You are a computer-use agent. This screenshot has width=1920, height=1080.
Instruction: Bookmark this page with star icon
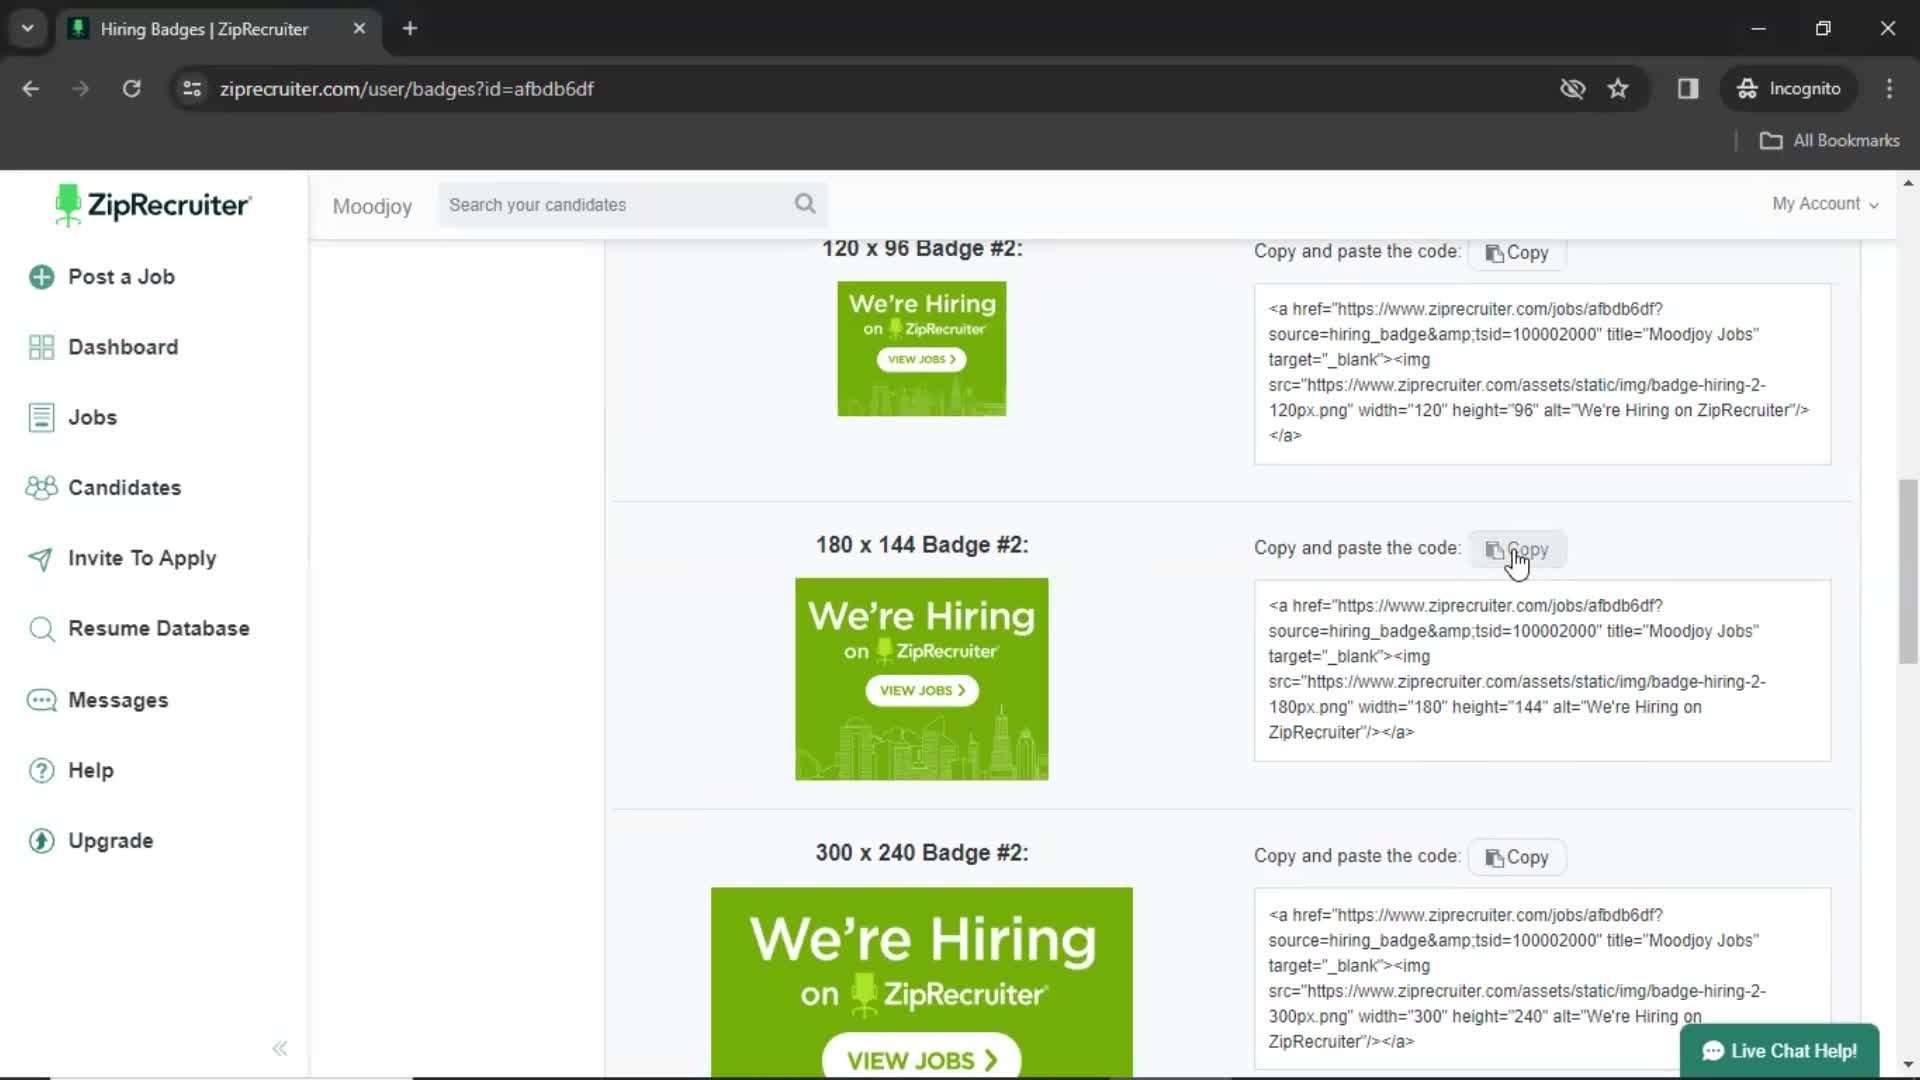coord(1618,89)
